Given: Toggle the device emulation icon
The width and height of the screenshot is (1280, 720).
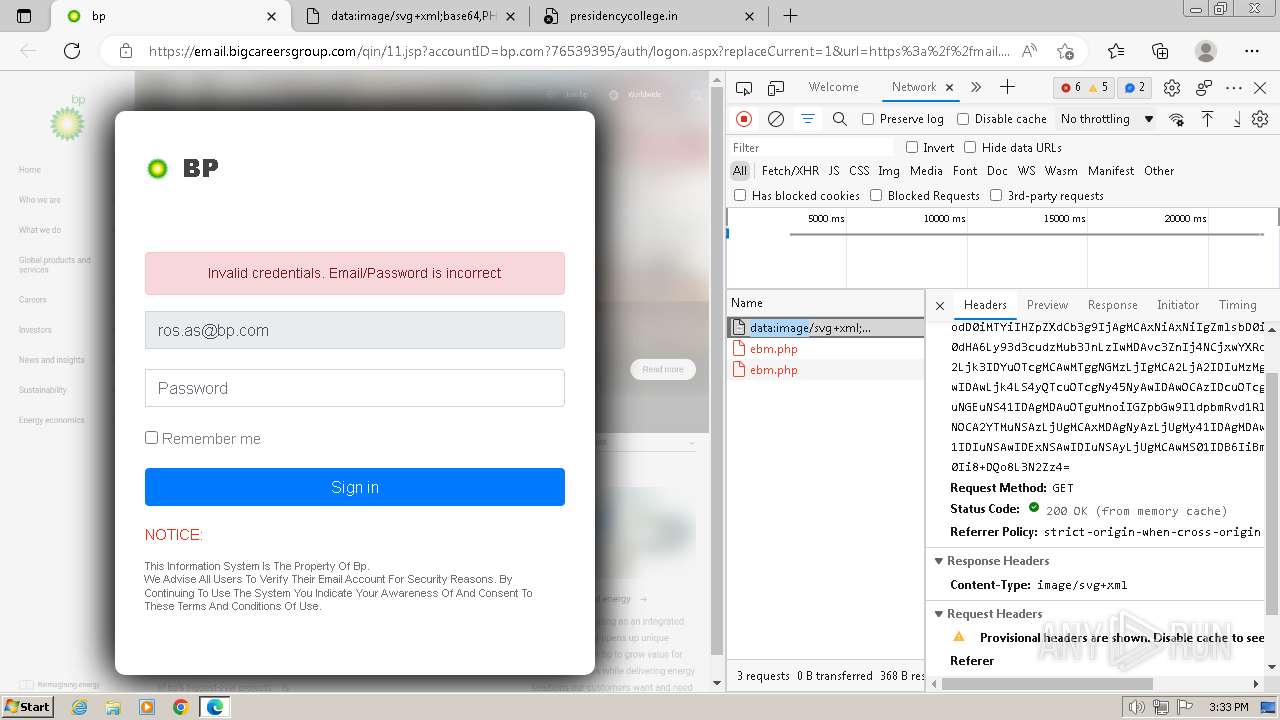Looking at the screenshot, I should click(x=776, y=88).
